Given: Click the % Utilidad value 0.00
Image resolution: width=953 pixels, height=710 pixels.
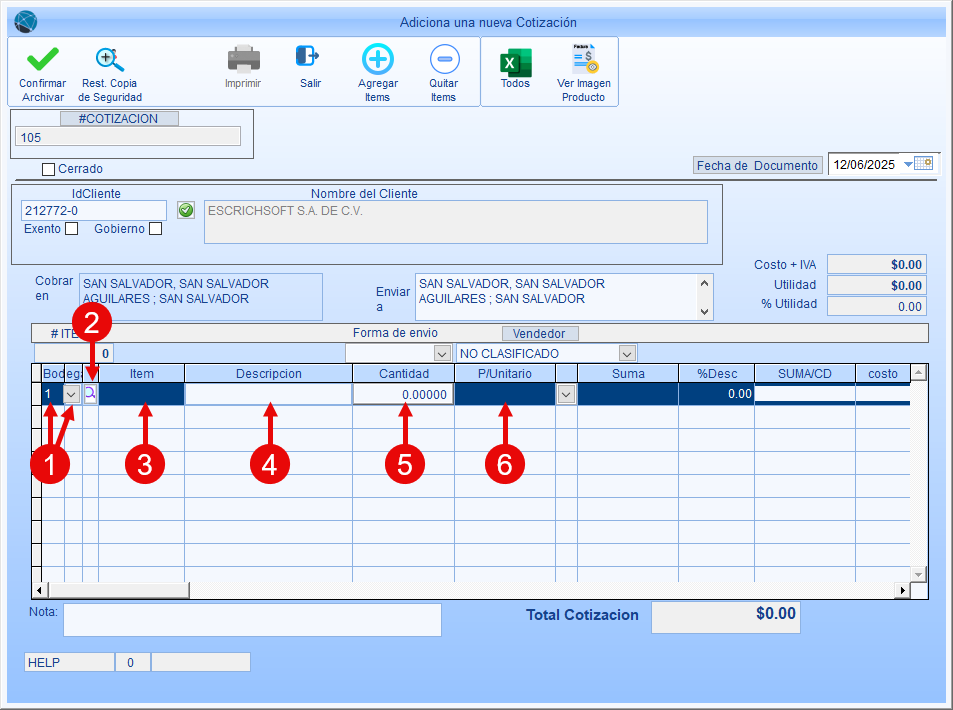Looking at the screenshot, I should point(877,306).
